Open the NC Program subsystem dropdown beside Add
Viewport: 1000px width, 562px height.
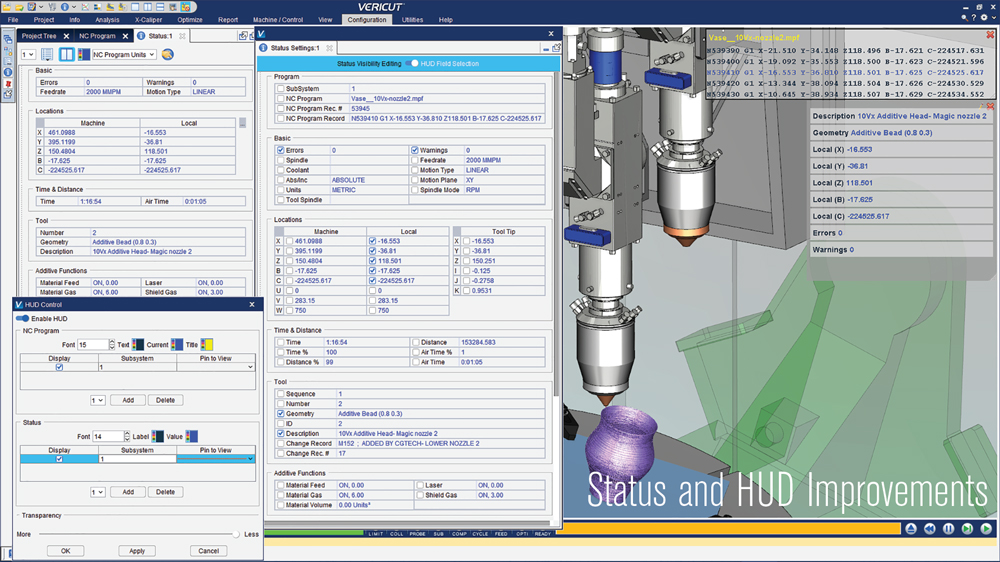click(98, 400)
